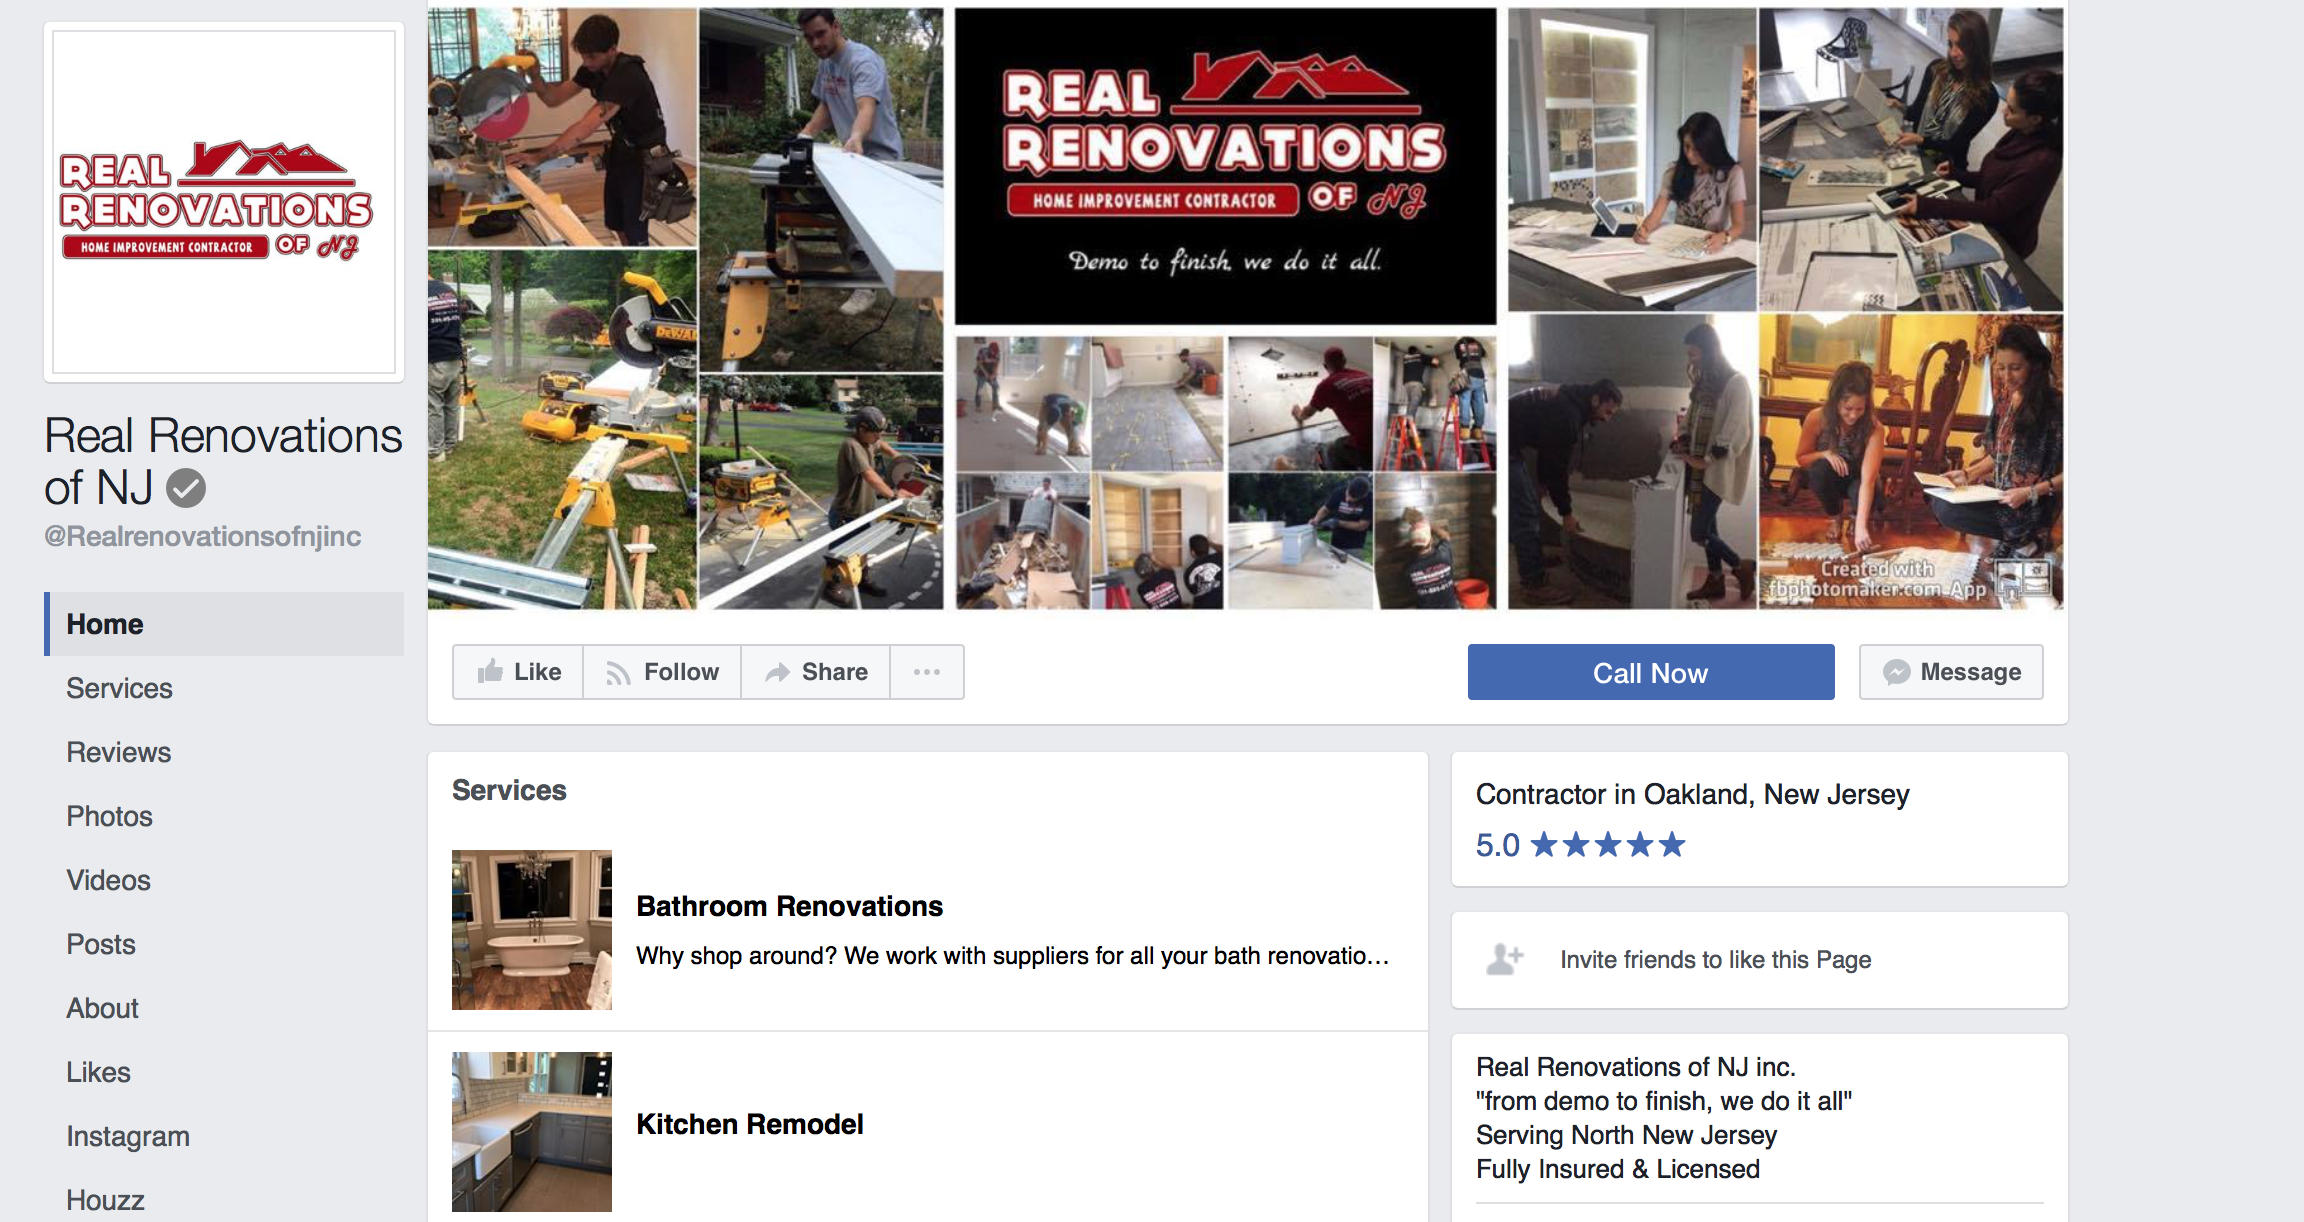Viewport: 2304px width, 1222px height.
Task: Click the invite friends person-plus icon
Action: [1505, 959]
